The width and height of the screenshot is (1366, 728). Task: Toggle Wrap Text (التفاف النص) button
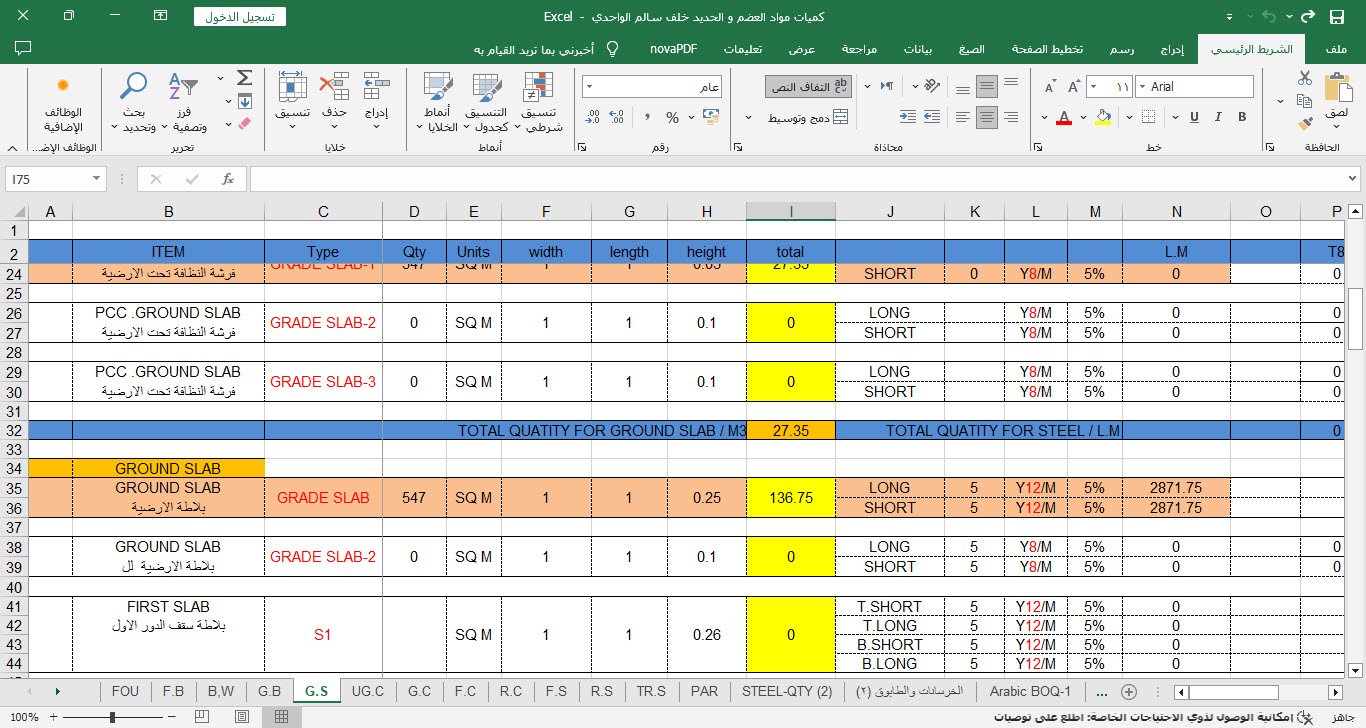point(808,87)
